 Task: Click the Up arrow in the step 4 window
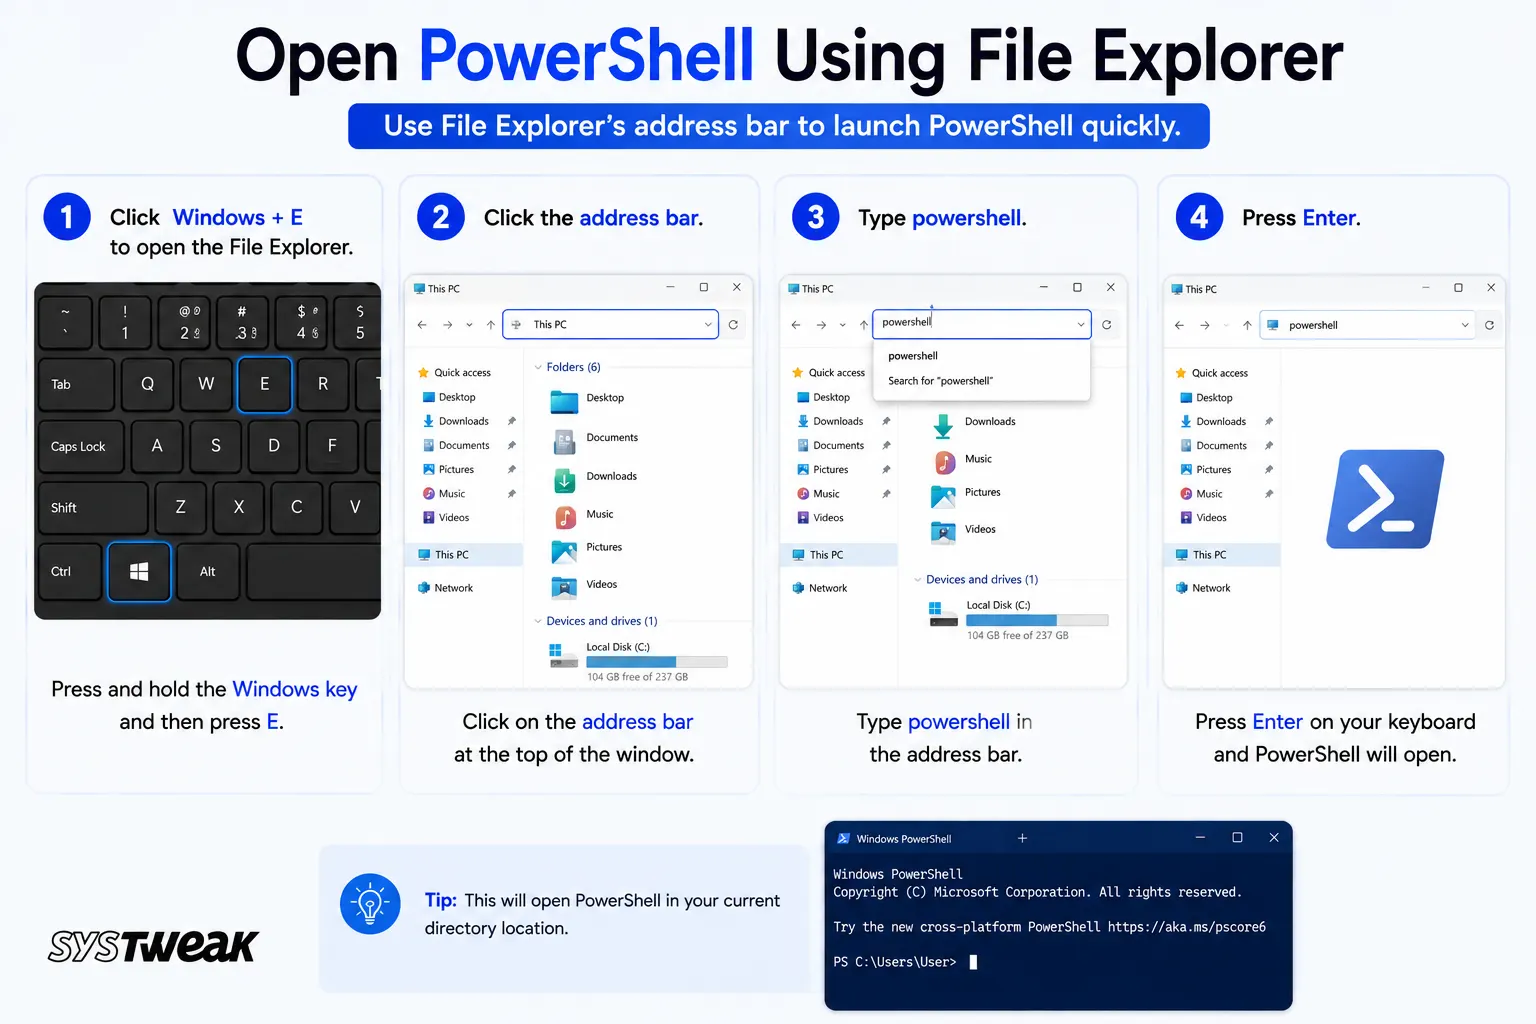pyautogui.click(x=1247, y=325)
